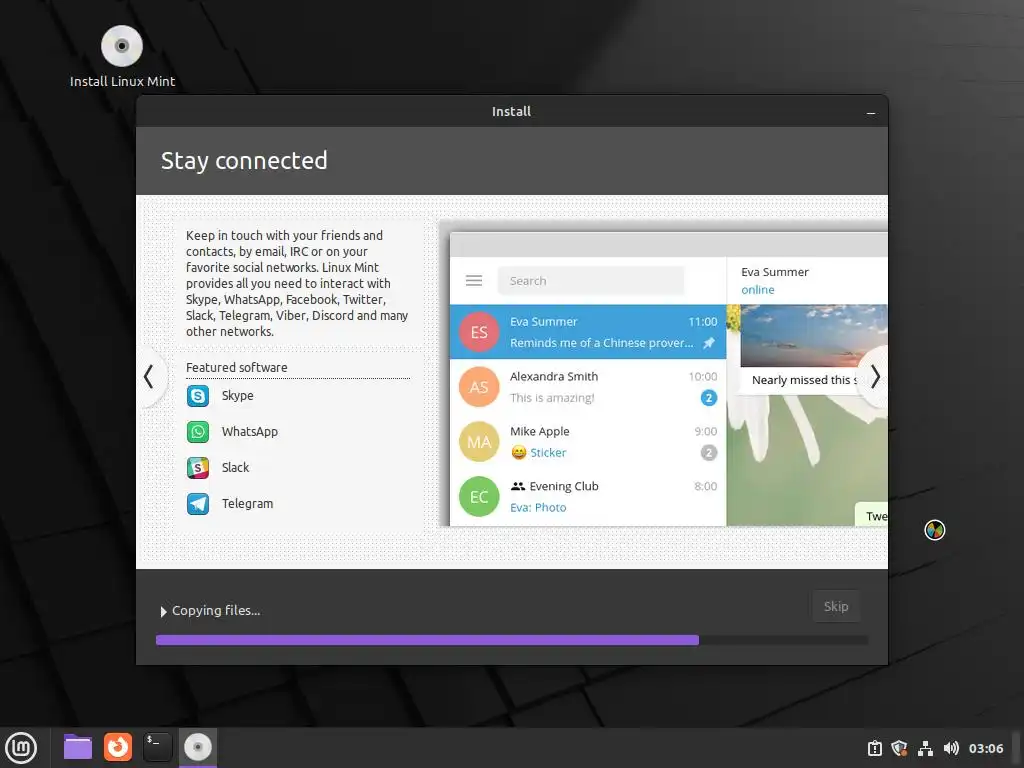Launch Firefox from the taskbar
Viewport: 1024px width, 768px height.
point(118,747)
